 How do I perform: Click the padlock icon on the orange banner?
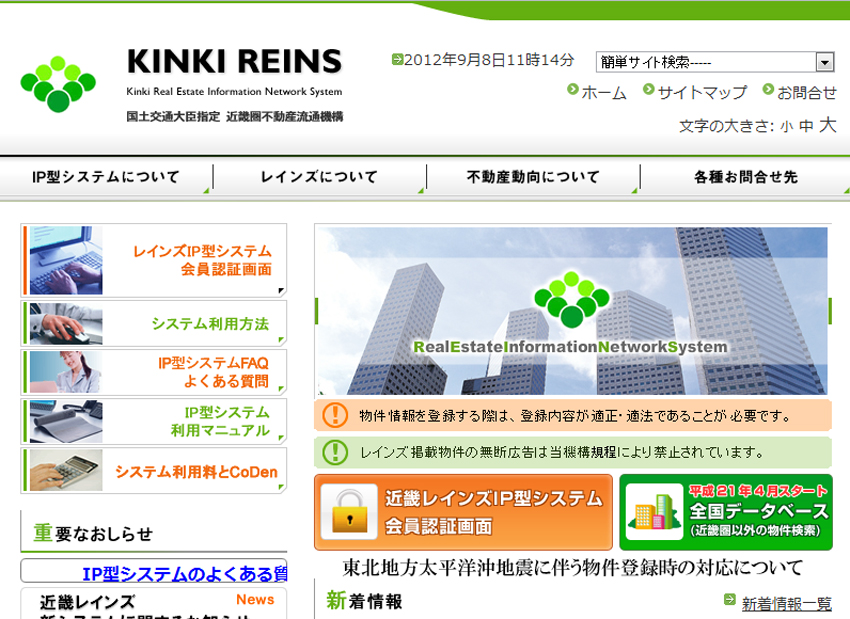[x=349, y=512]
